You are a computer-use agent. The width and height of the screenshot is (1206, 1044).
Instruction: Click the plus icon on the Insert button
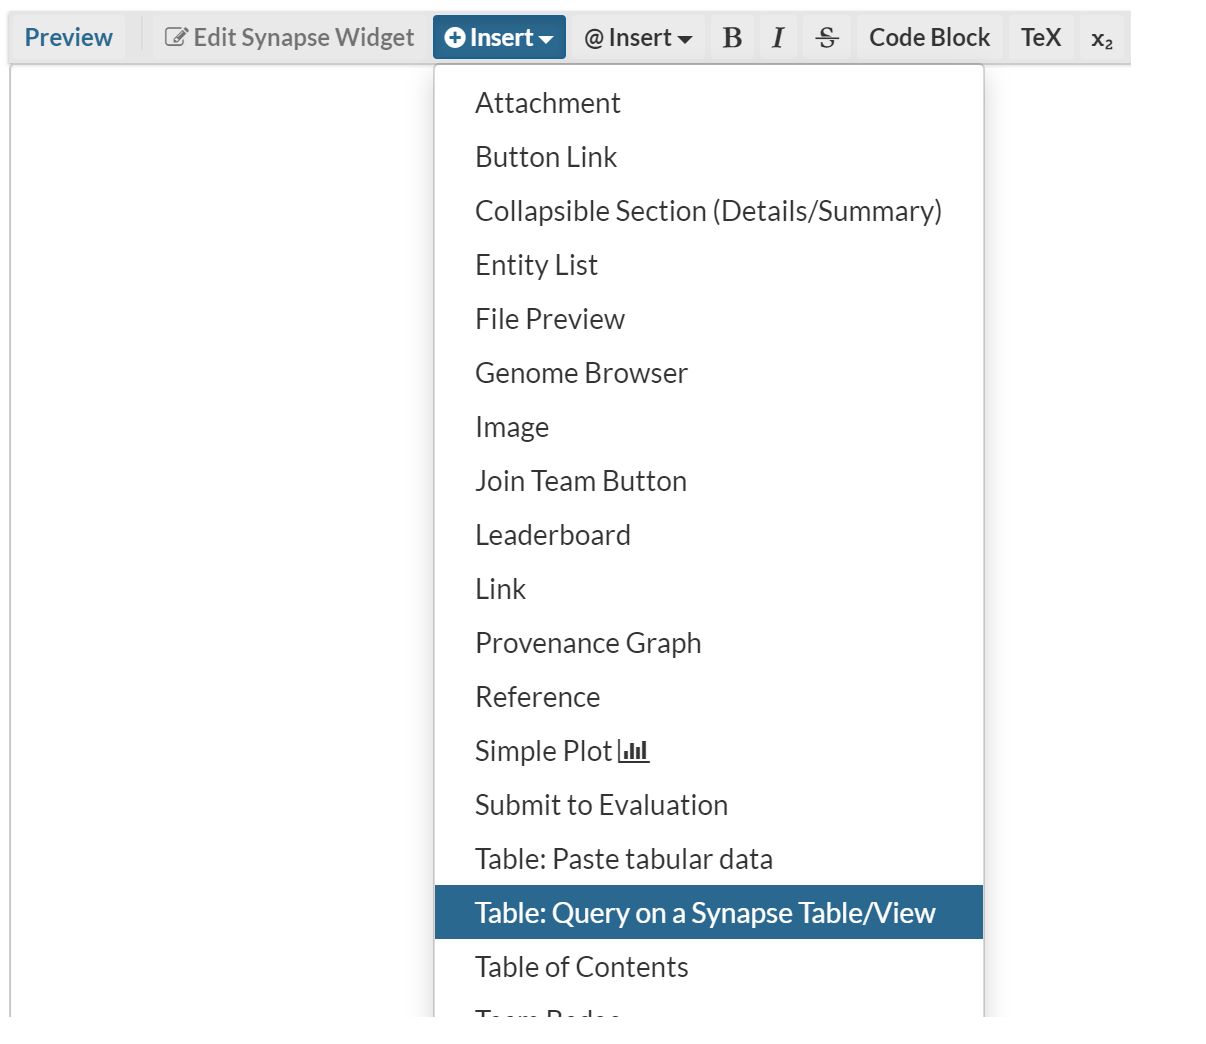tap(456, 36)
